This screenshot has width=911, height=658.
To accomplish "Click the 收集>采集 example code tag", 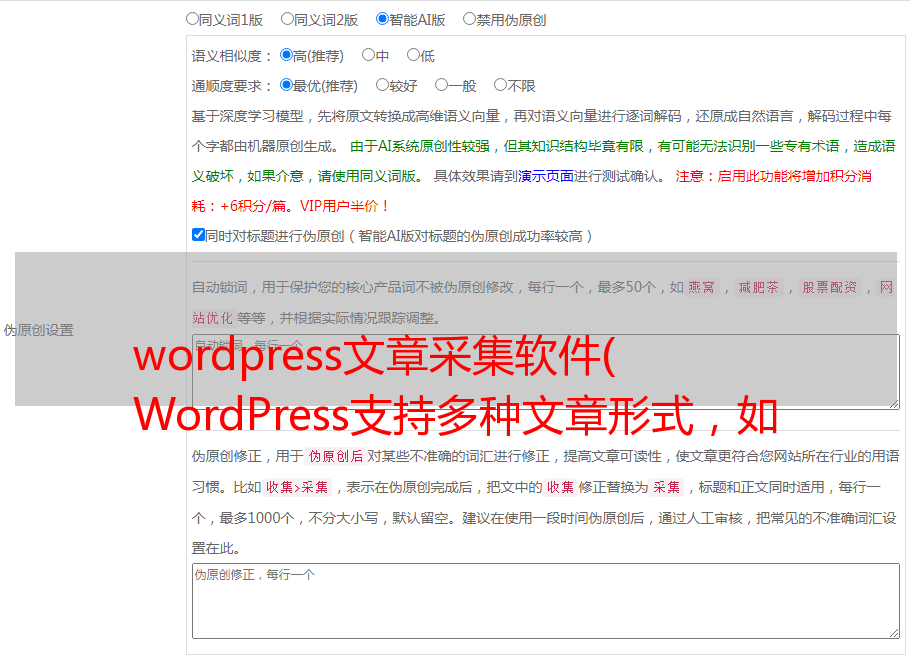I will click(297, 487).
